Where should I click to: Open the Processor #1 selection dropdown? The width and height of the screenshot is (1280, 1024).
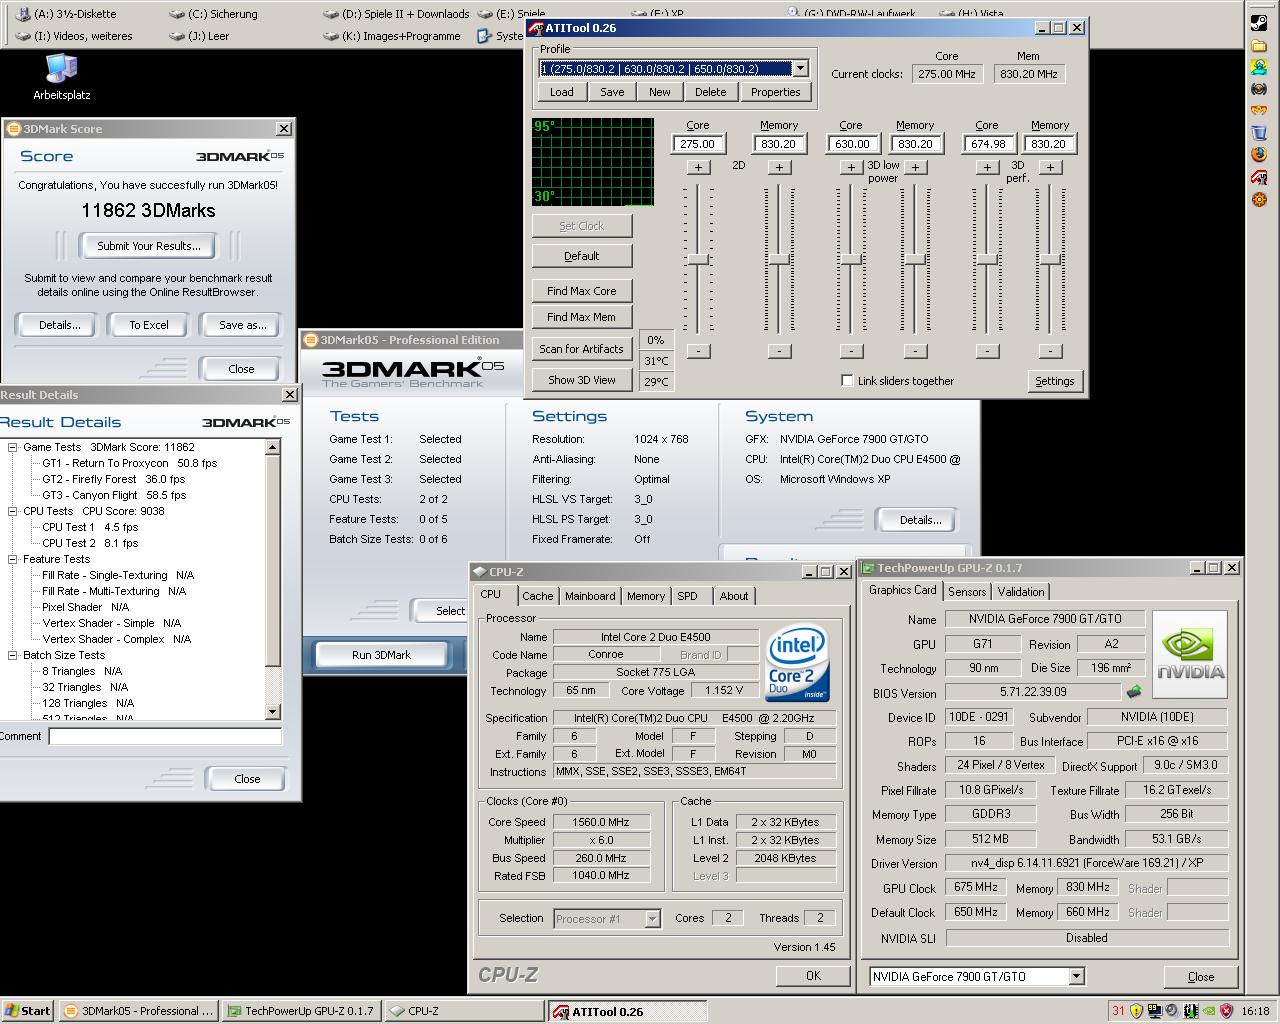point(653,918)
